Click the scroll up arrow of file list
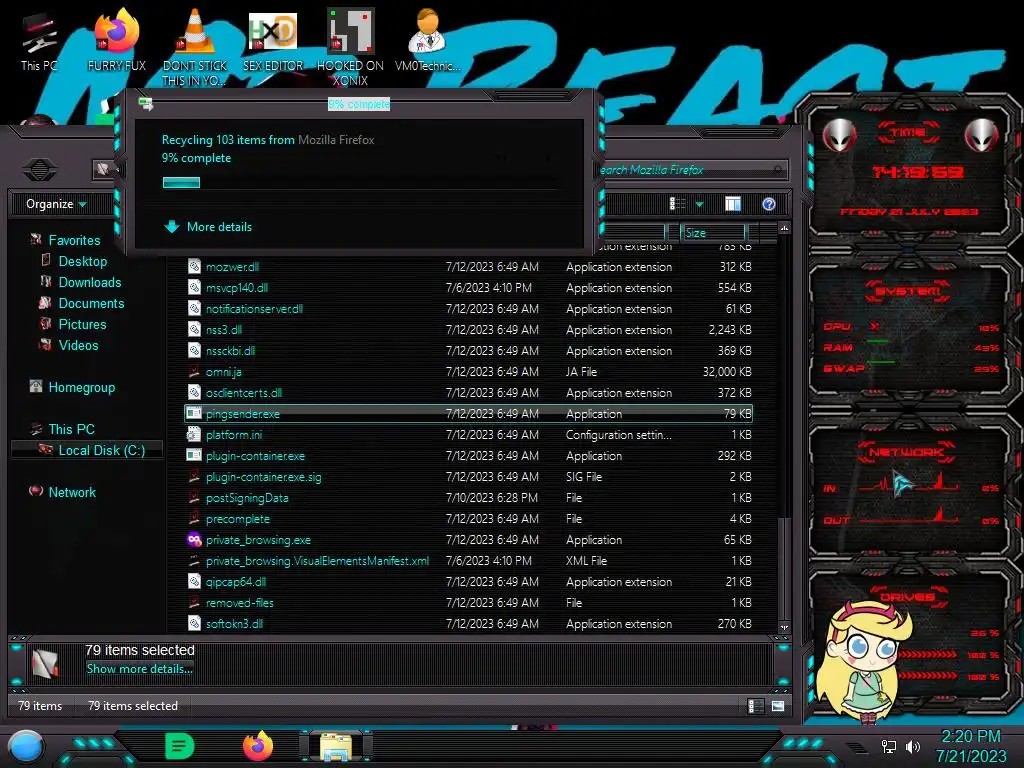This screenshot has width=1024, height=768. (x=784, y=228)
